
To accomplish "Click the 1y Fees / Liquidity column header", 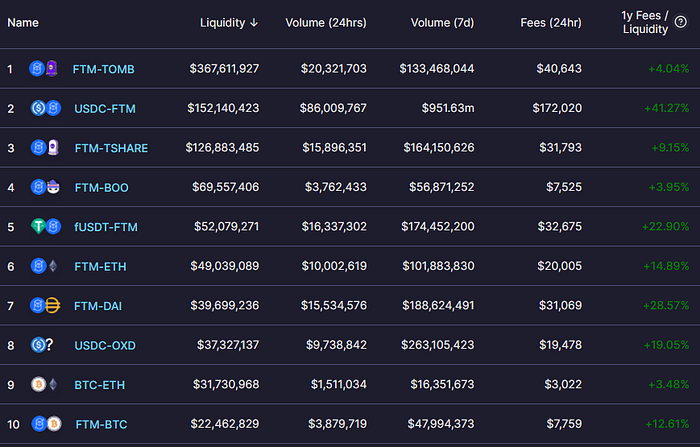I will click(645, 22).
